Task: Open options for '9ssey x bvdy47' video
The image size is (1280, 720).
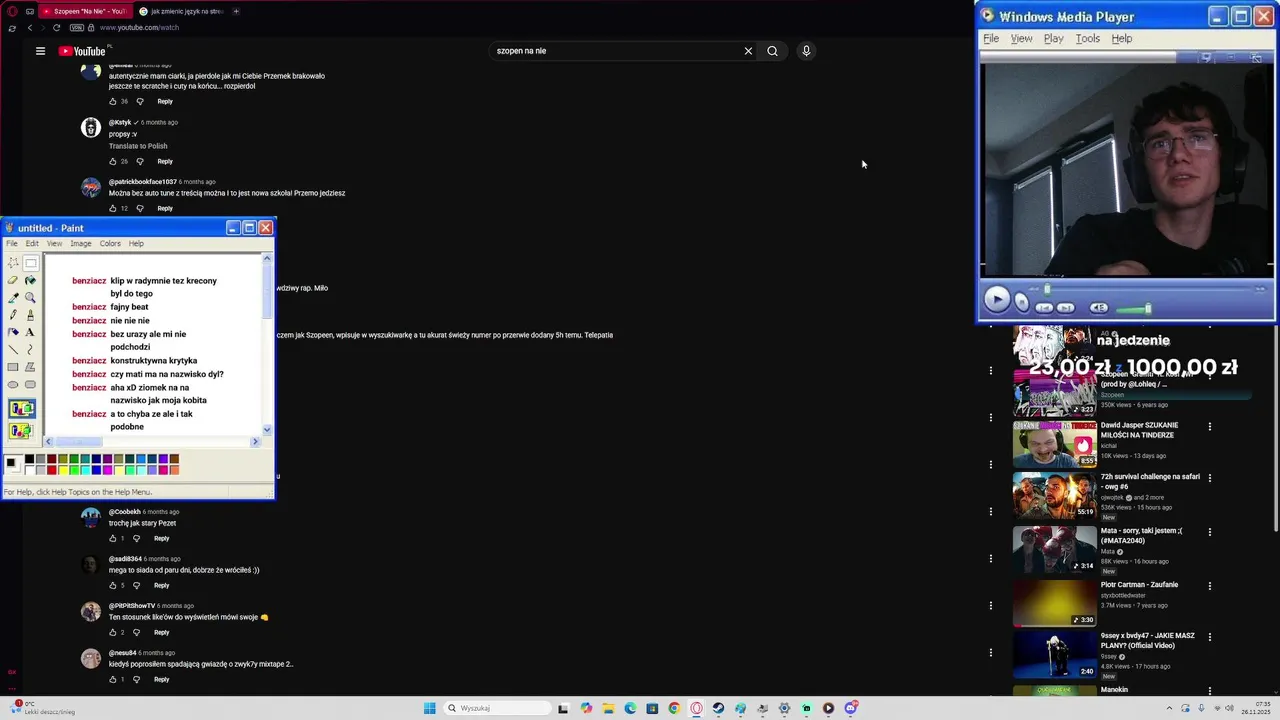Action: tap(1210, 637)
